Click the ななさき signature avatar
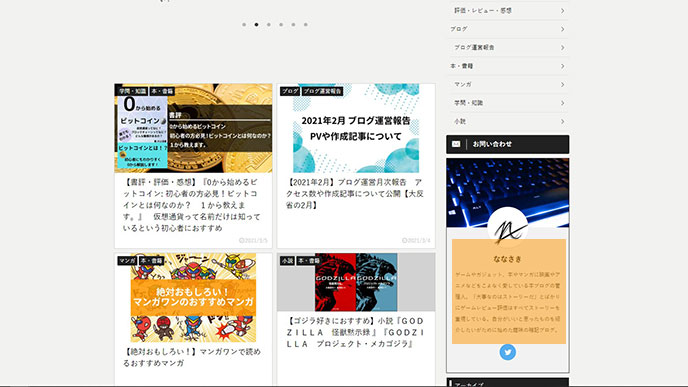This screenshot has height=387, width=688. pos(508,228)
